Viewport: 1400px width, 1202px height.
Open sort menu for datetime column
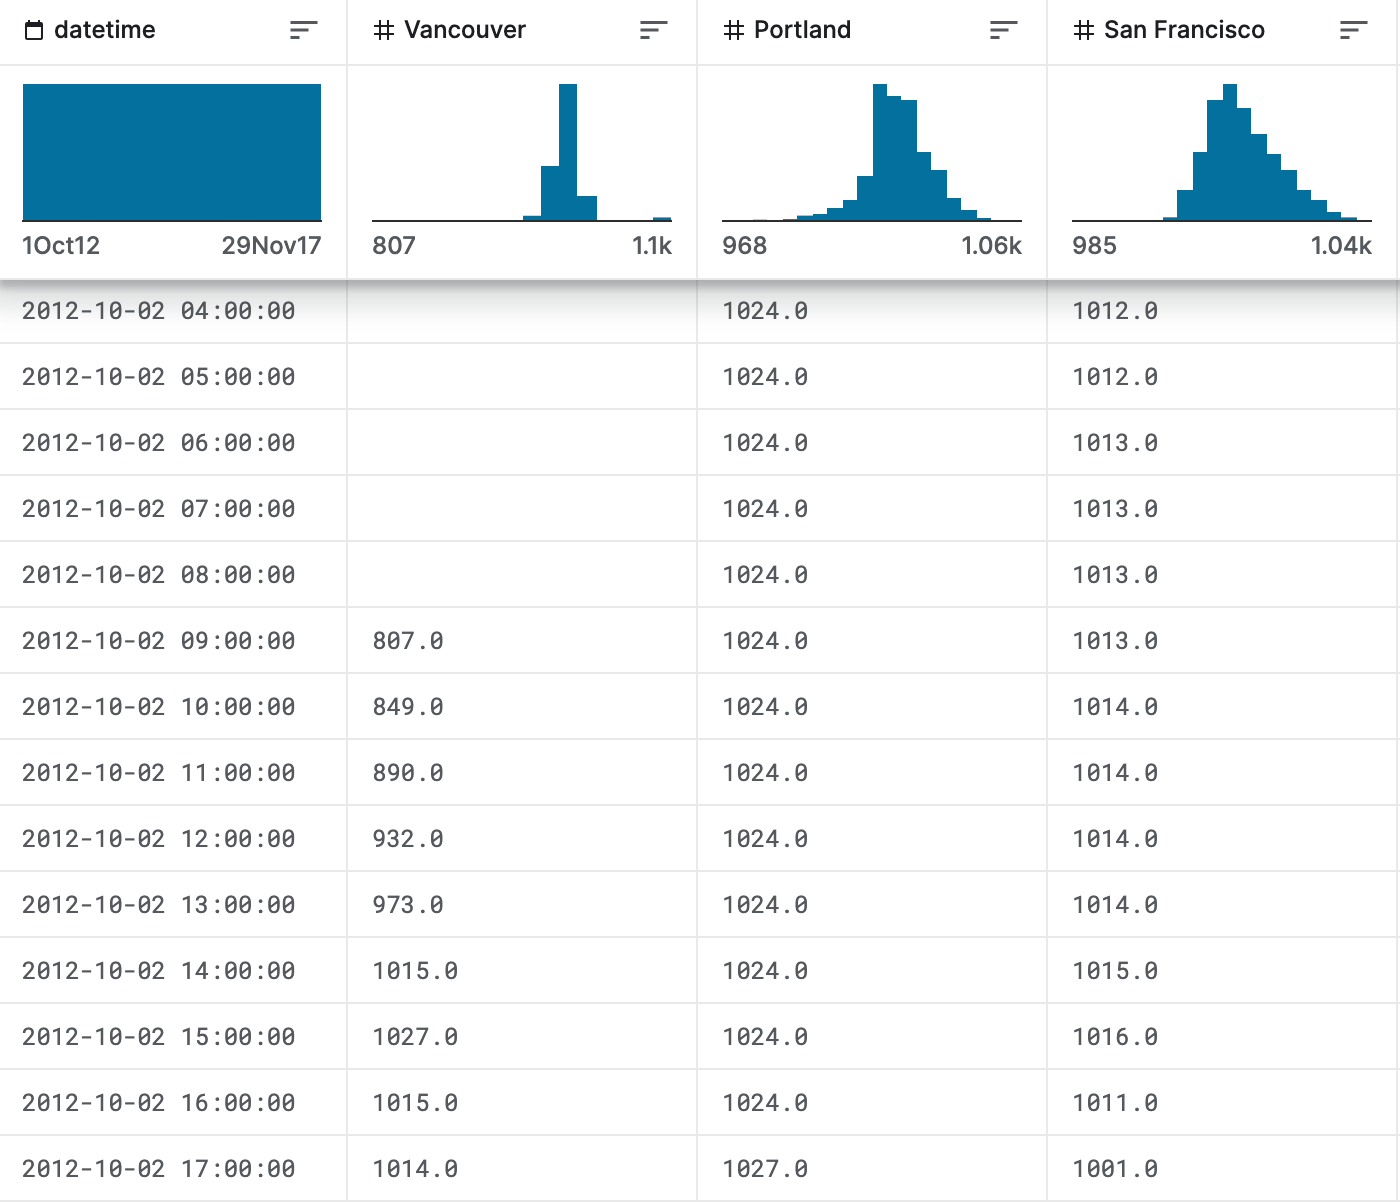(x=303, y=31)
